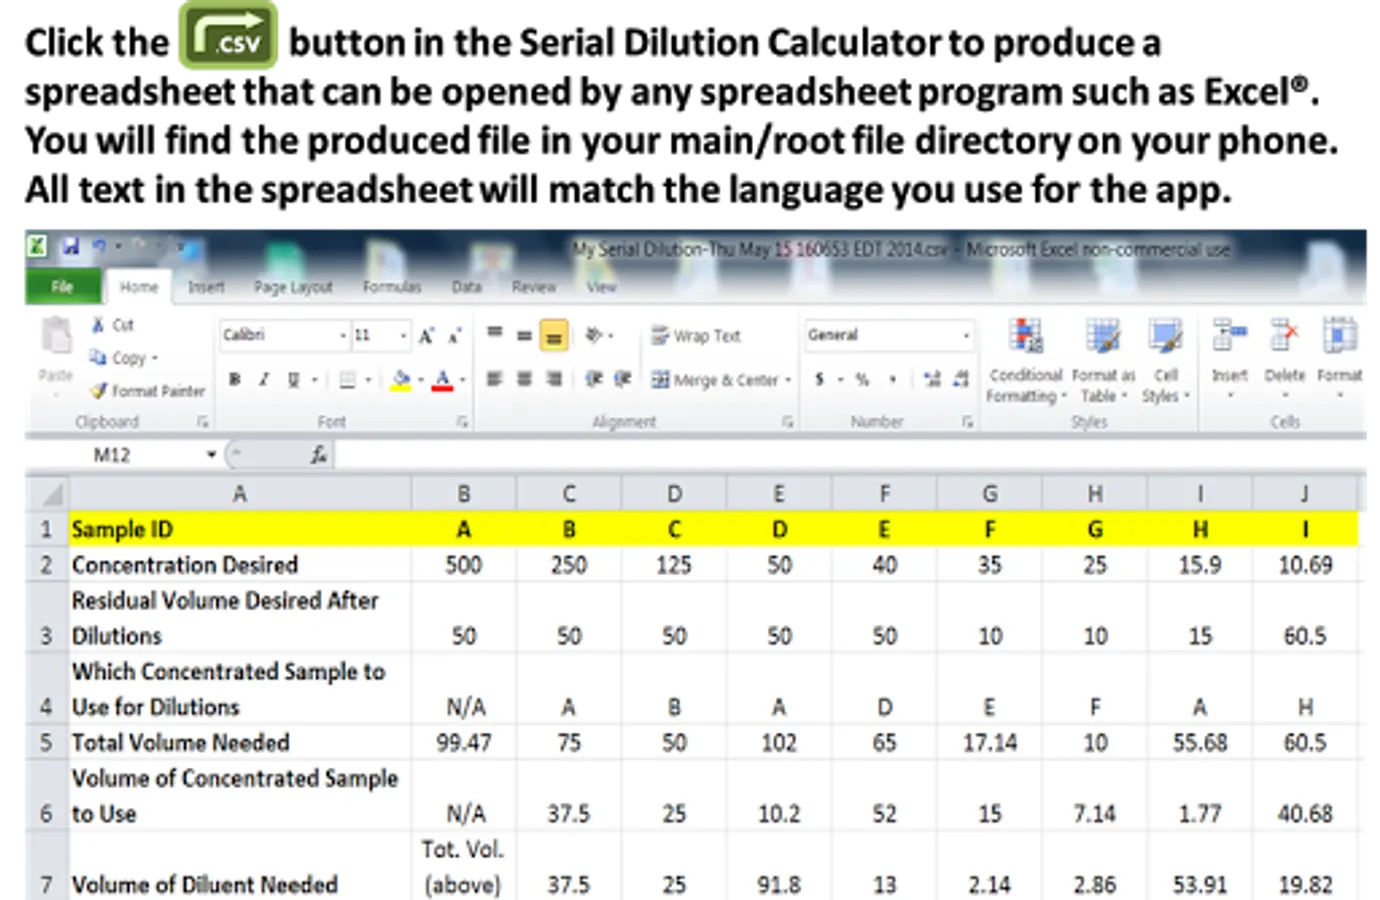Toggle Underline formatting
Image resolution: width=1380 pixels, height=900 pixels.
pos(294,380)
